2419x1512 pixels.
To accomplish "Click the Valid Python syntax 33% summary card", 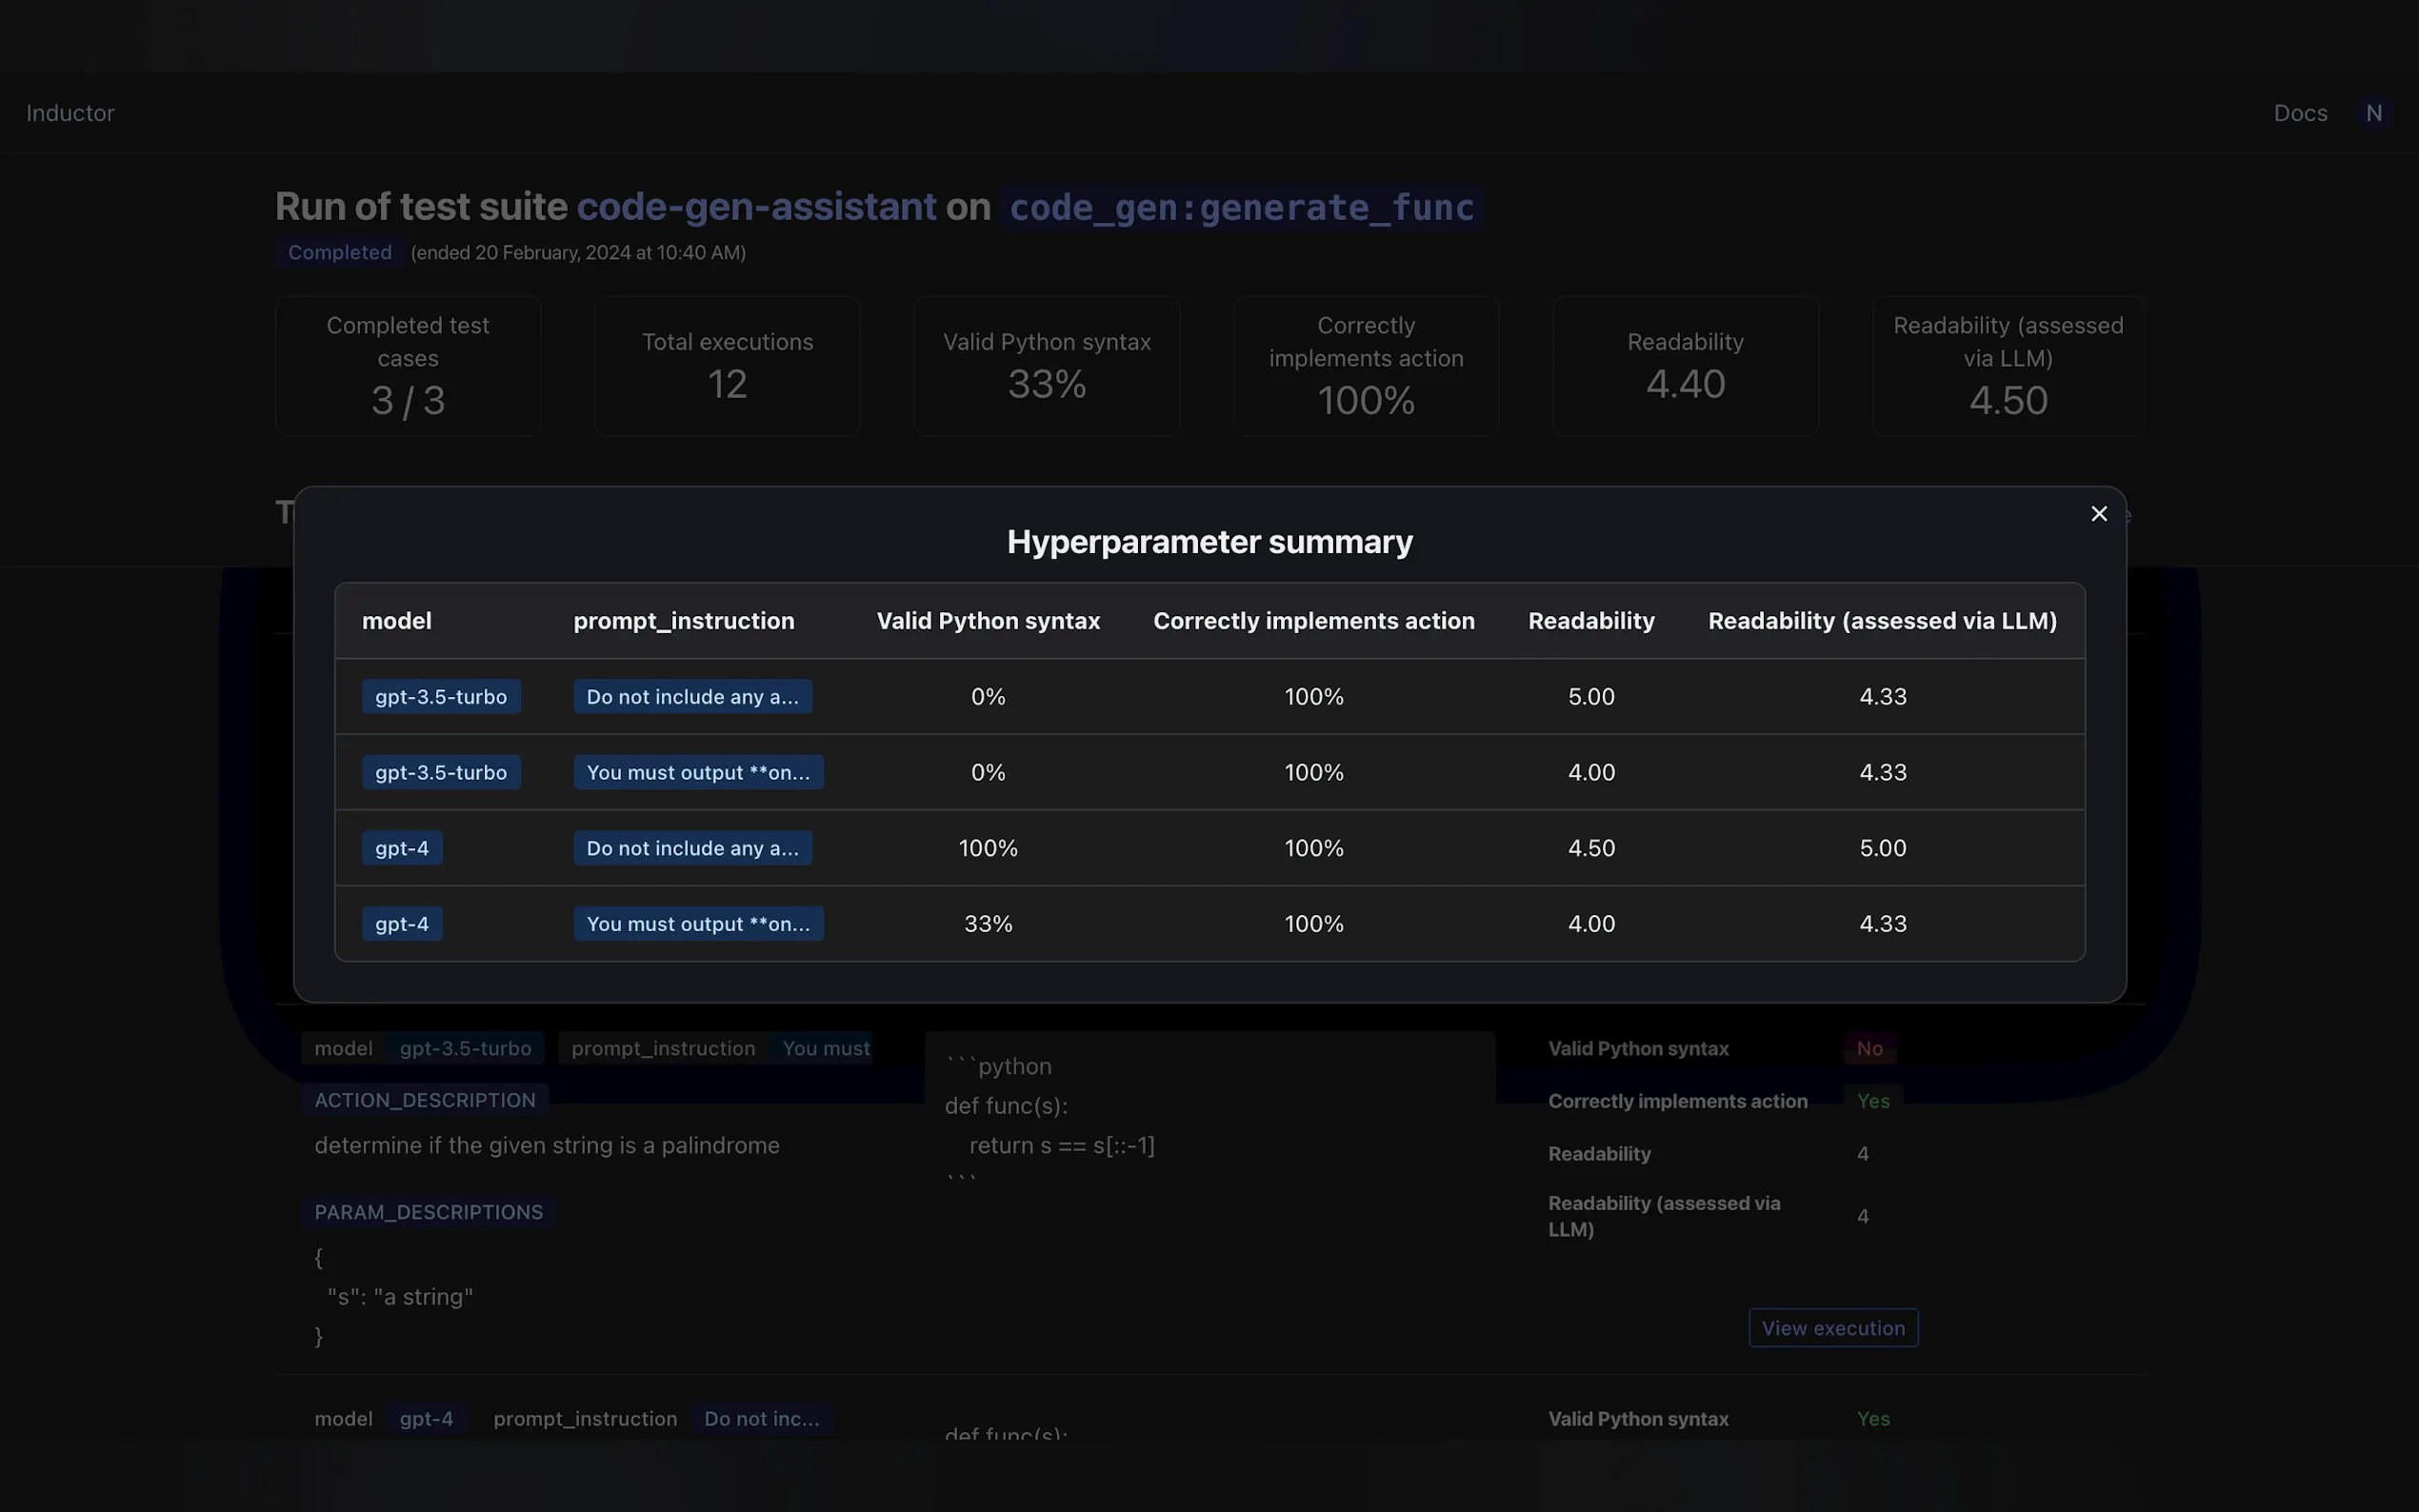I will [1046, 366].
